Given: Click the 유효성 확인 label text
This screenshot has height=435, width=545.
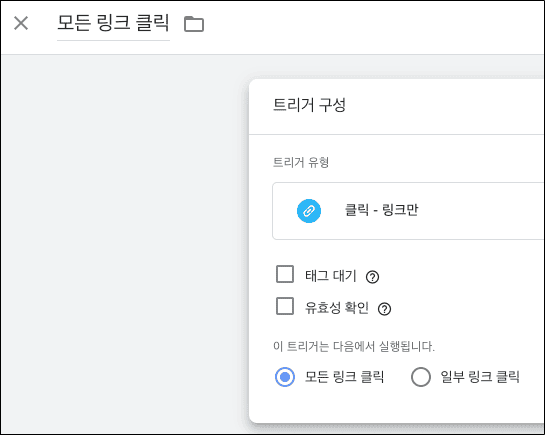Looking at the screenshot, I should [x=337, y=308].
